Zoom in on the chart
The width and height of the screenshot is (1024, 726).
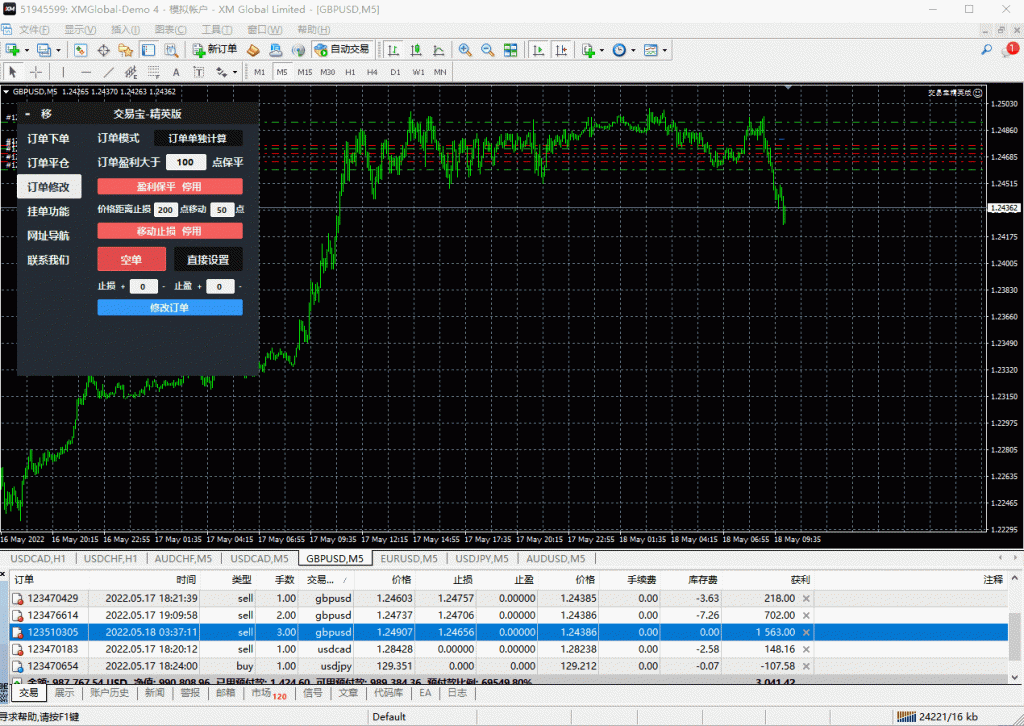(465, 50)
